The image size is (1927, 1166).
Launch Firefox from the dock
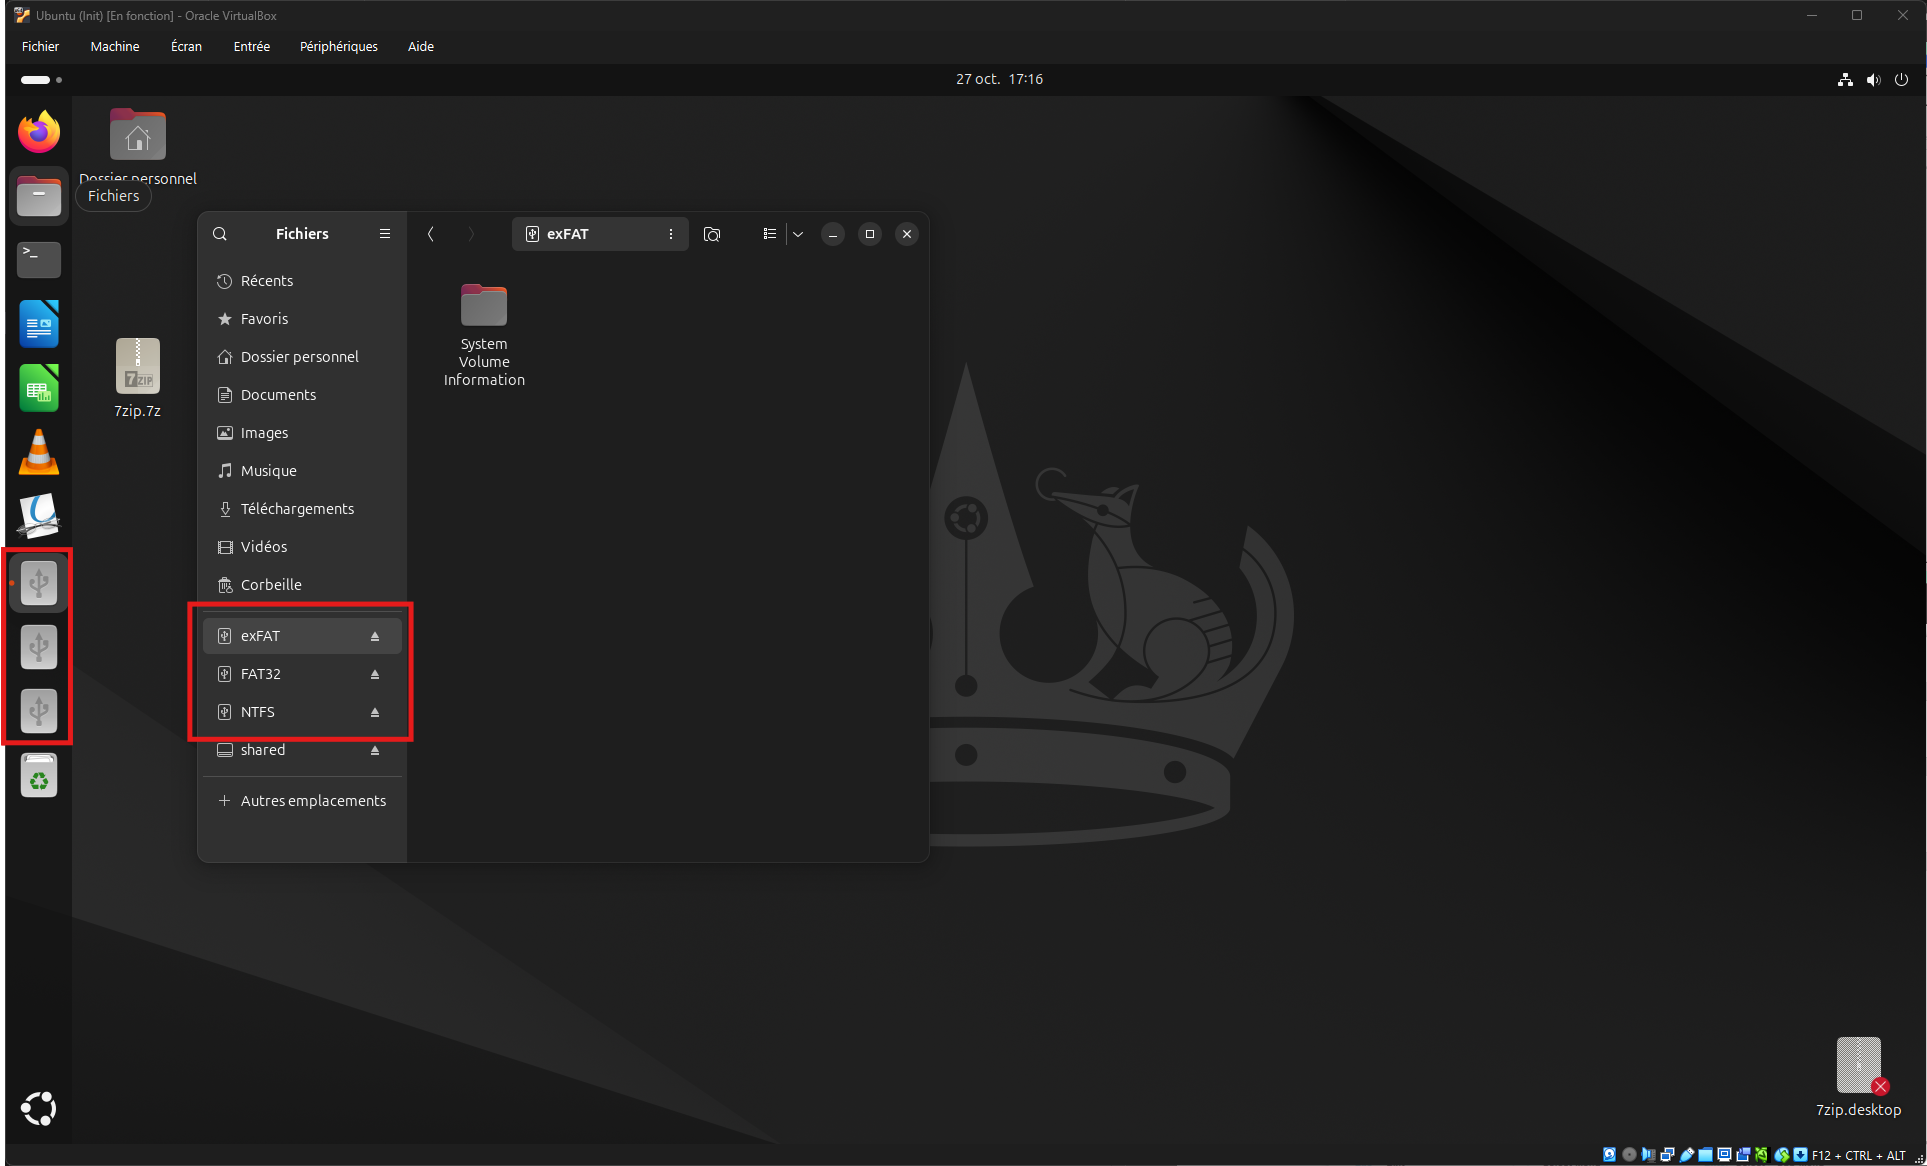(x=39, y=132)
